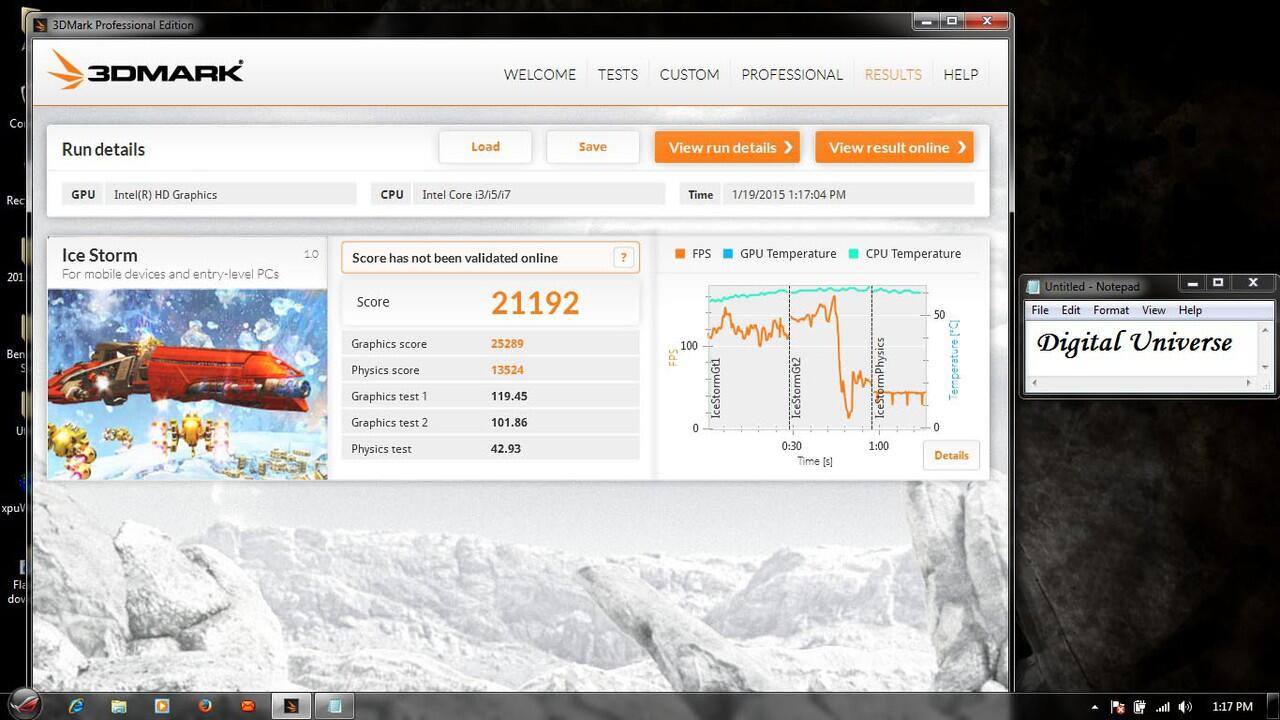Toggle the CPU Temperature legend entry
Image resolution: width=1280 pixels, height=720 pixels.
point(904,254)
